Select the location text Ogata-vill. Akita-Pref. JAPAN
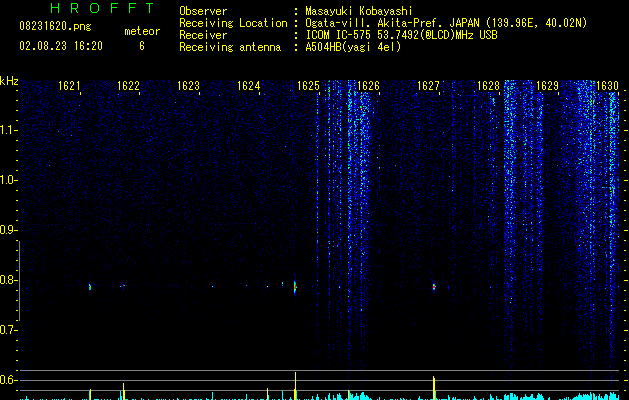Image resolution: width=629 pixels, height=400 pixels. [394, 23]
